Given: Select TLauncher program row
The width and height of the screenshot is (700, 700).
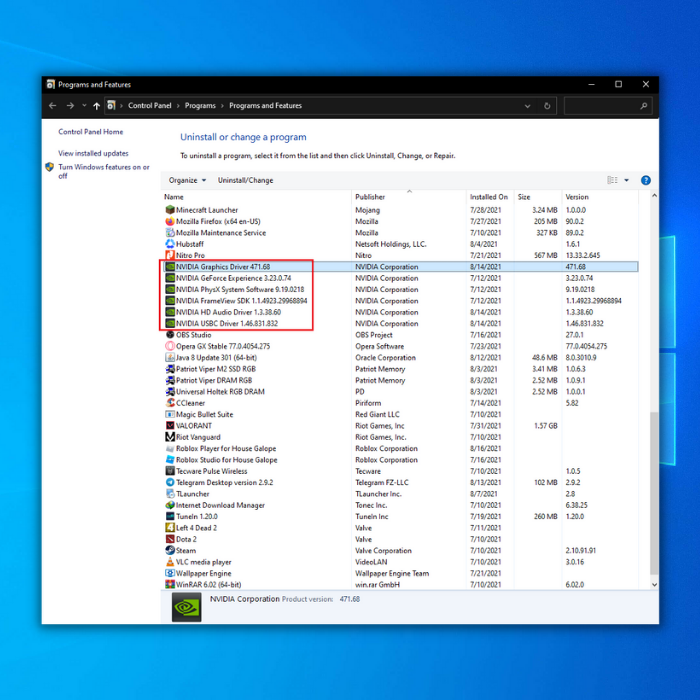Looking at the screenshot, I should (x=400, y=494).
